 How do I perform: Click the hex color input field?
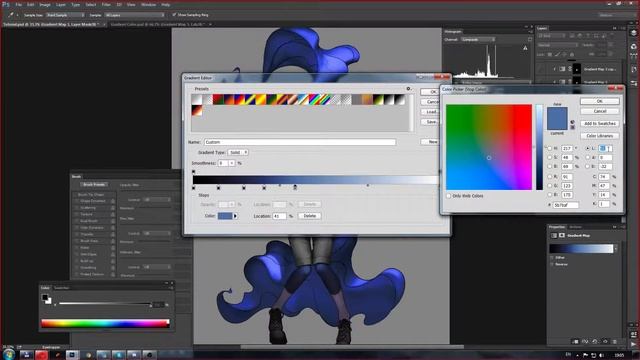coord(566,205)
